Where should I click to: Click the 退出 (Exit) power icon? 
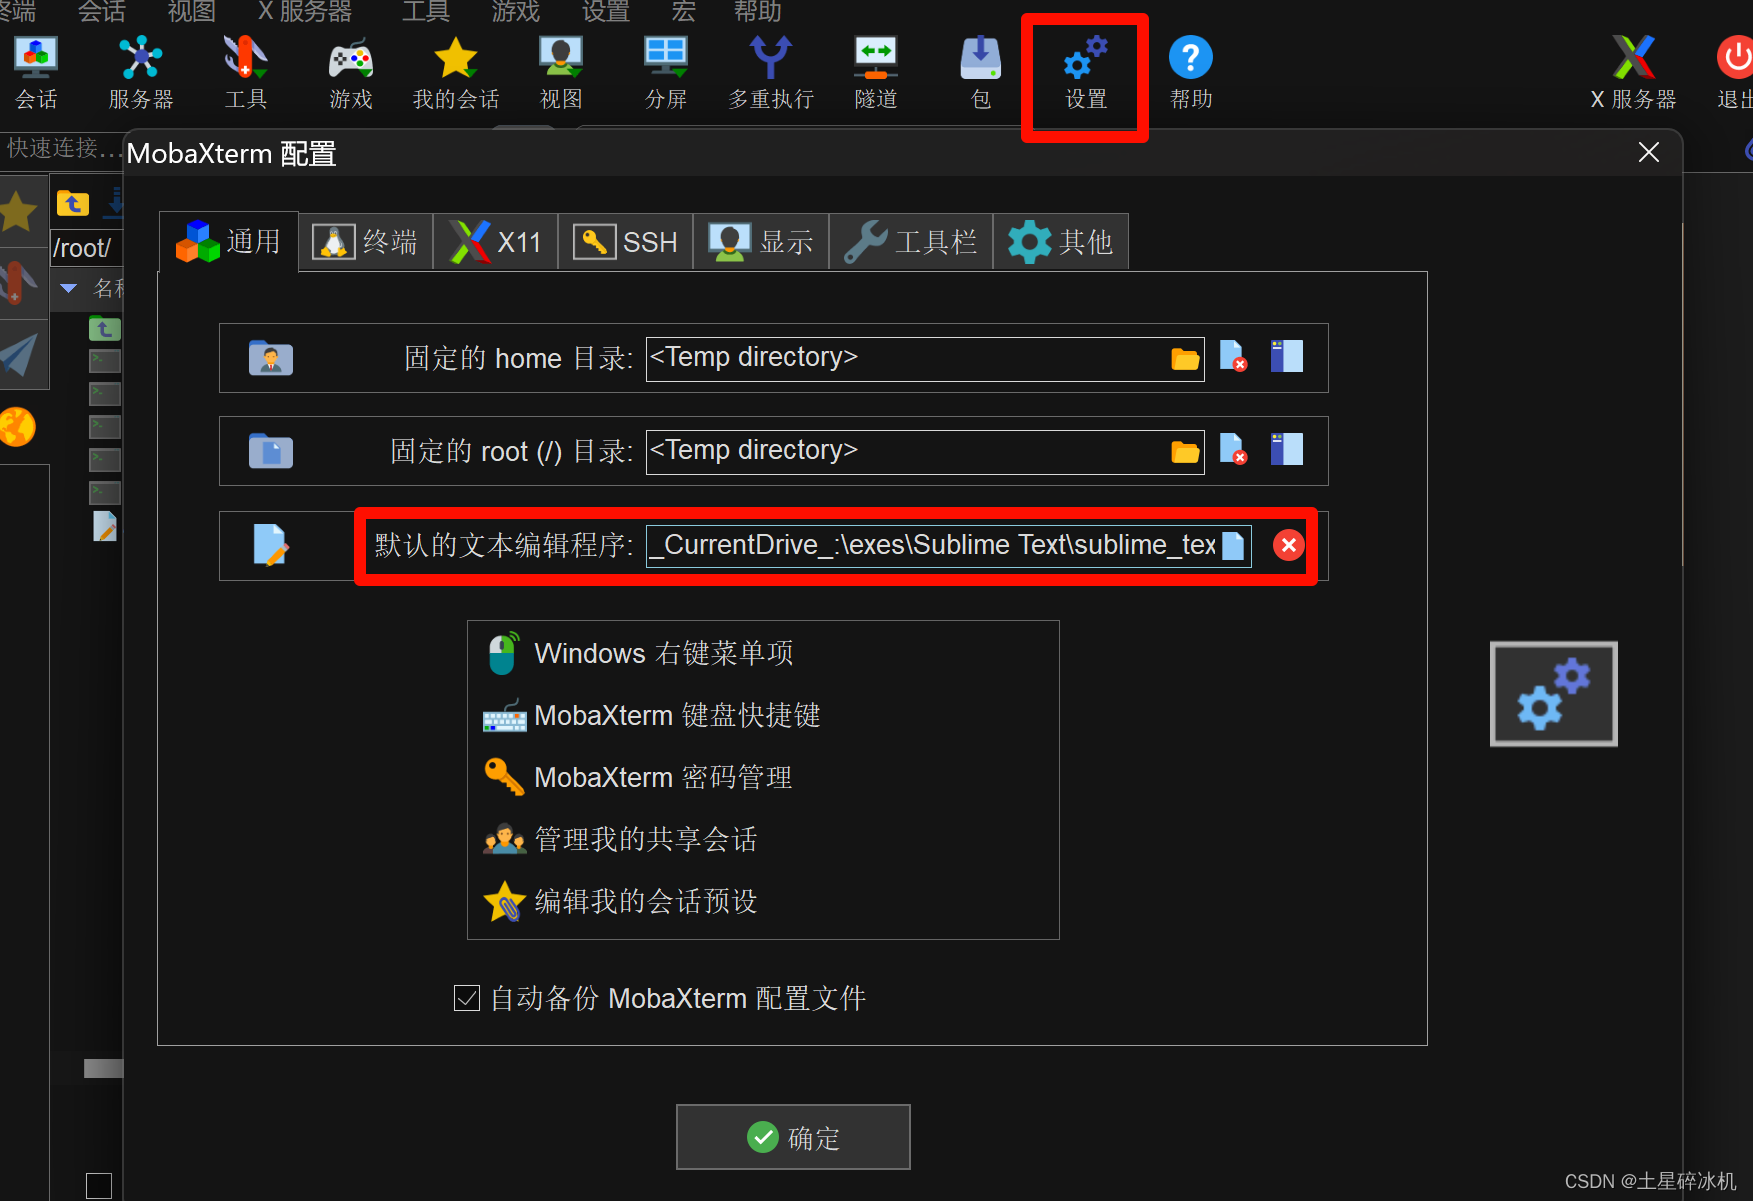point(1736,72)
